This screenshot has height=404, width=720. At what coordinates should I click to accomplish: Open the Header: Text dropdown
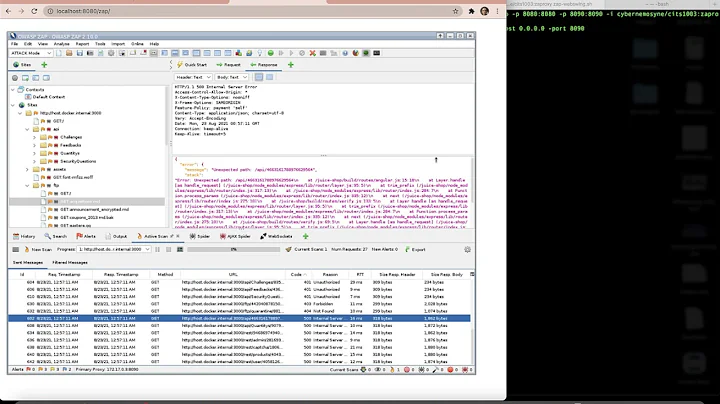(193, 77)
